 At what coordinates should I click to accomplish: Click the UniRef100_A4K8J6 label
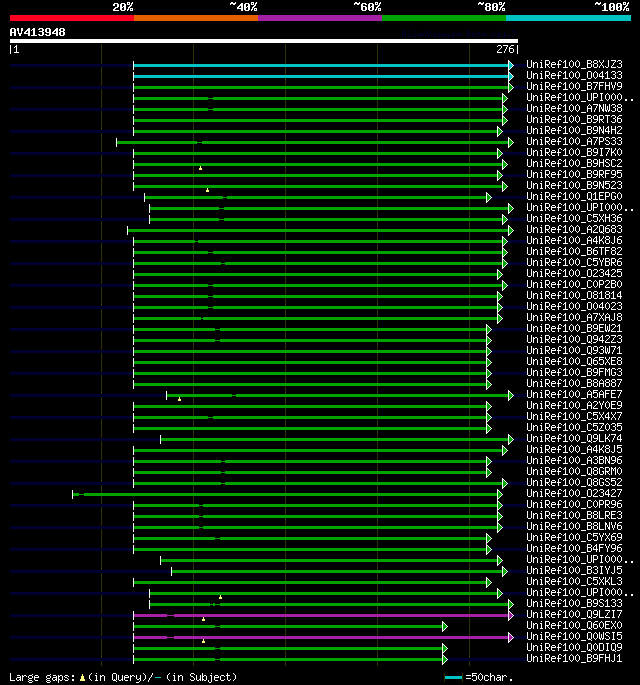coord(574,240)
